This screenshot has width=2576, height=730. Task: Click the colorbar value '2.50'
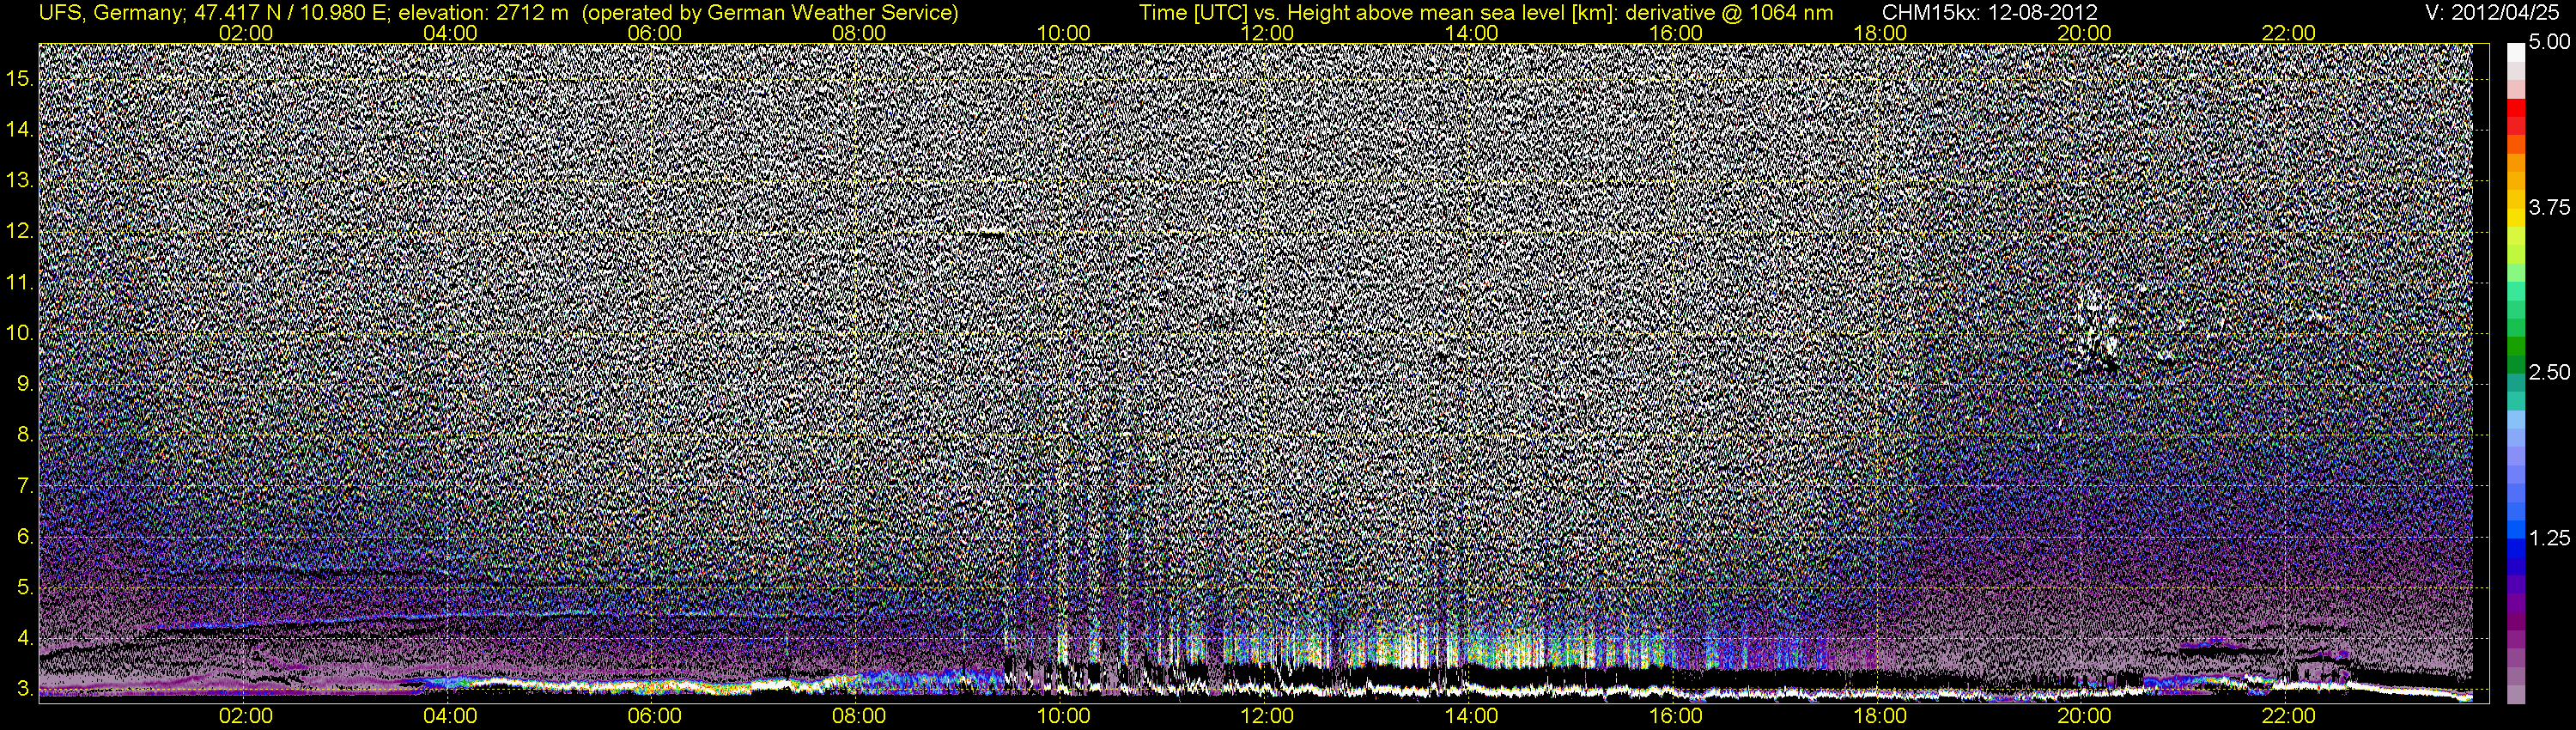[x=2549, y=372]
